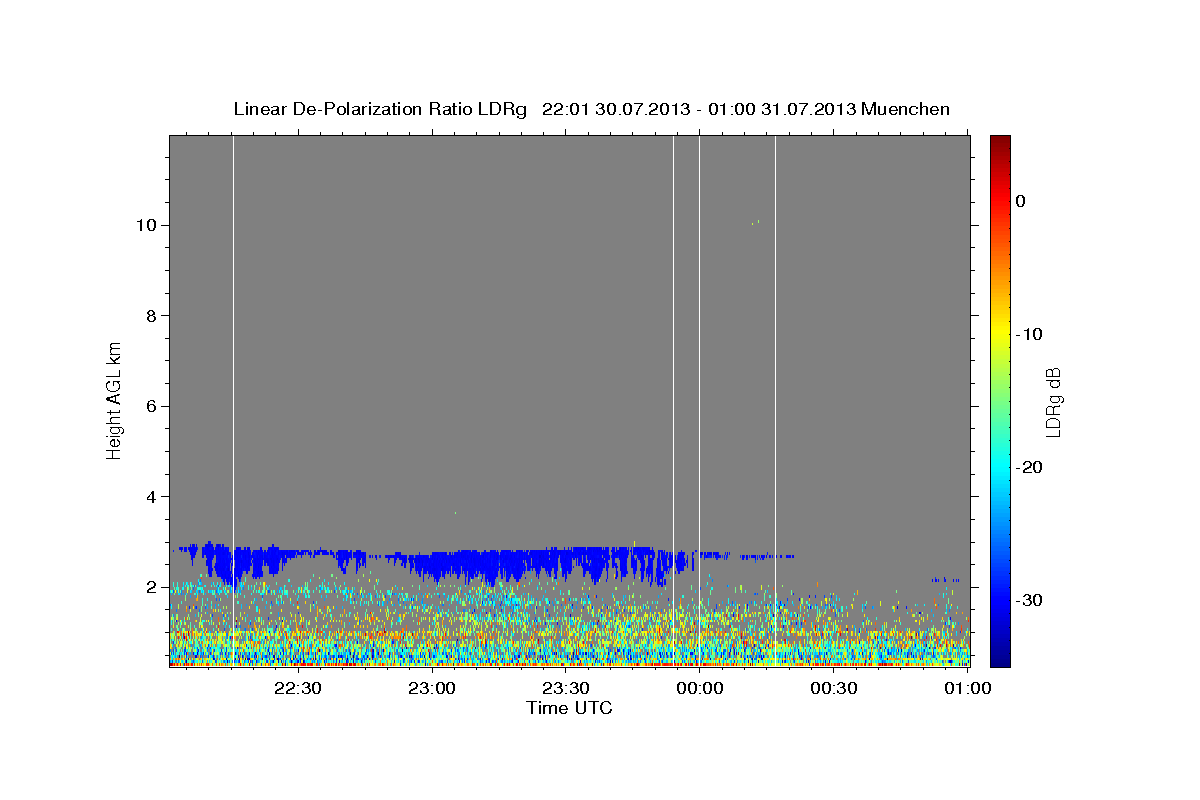
Task: Click the white vertical line at 00:00
Action: click(x=699, y=400)
